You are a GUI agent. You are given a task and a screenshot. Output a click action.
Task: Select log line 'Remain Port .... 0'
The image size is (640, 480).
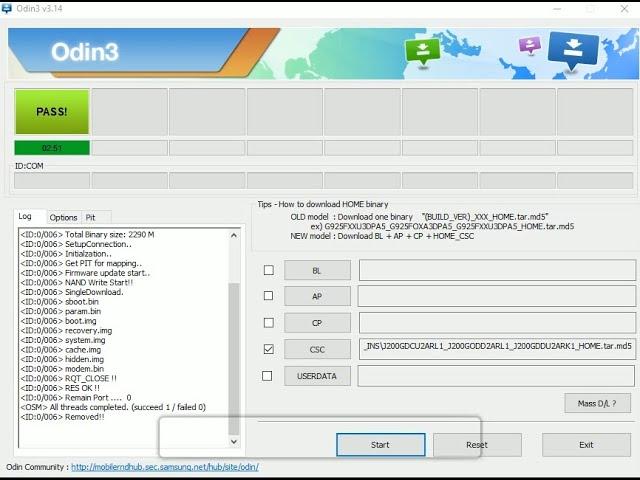[76, 398]
